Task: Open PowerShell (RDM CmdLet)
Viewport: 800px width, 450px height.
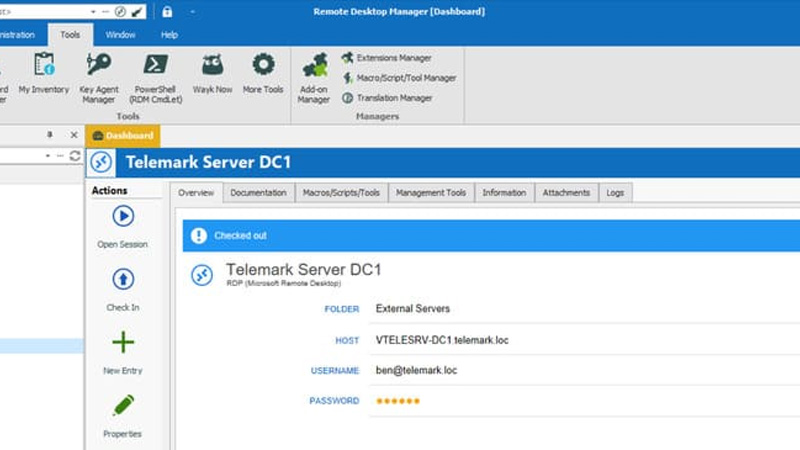Action: [x=156, y=78]
